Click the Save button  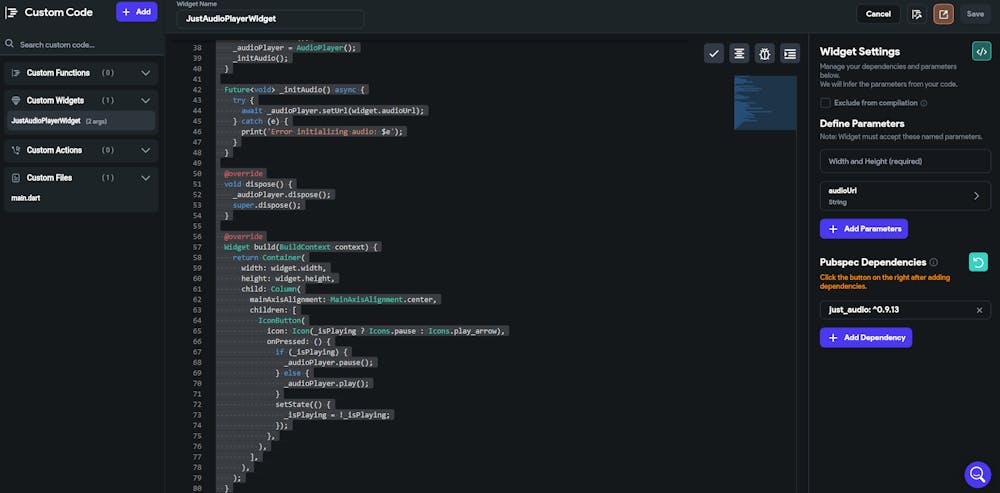(975, 14)
